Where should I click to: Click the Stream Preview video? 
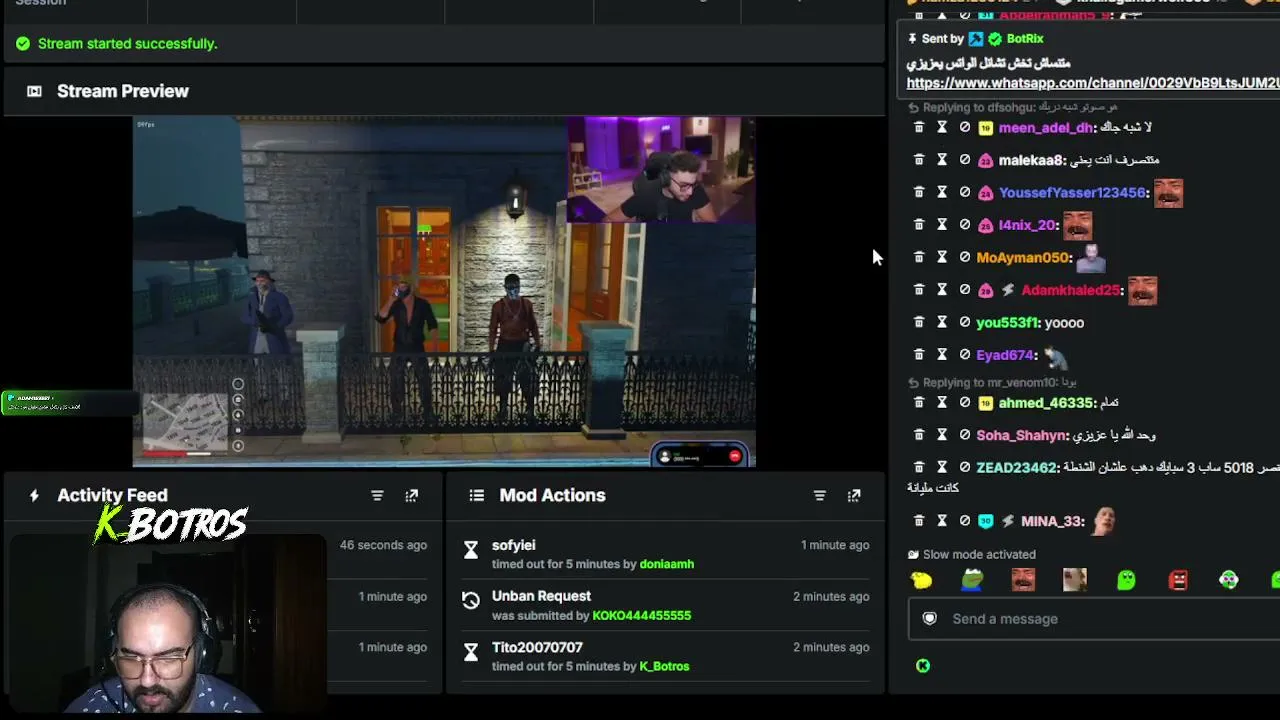[x=444, y=291]
